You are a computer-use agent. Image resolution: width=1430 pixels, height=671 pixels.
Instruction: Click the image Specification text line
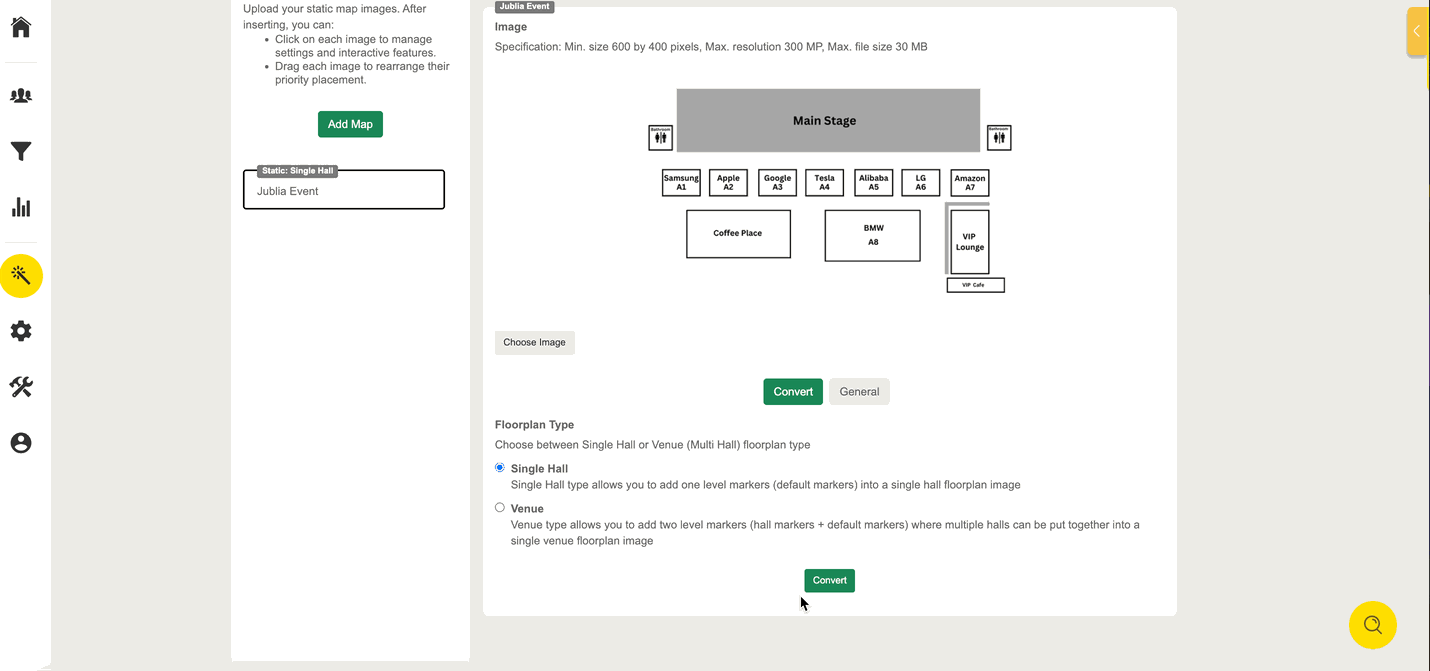point(711,47)
